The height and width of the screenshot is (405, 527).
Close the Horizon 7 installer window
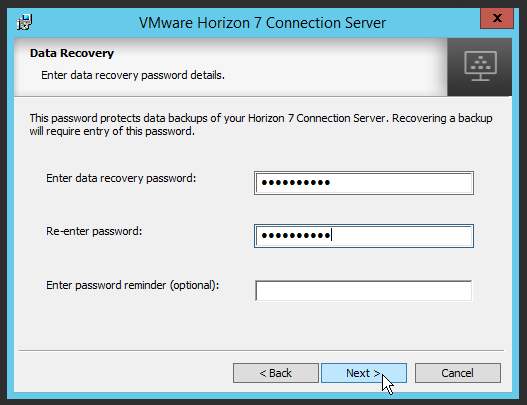click(x=497, y=18)
